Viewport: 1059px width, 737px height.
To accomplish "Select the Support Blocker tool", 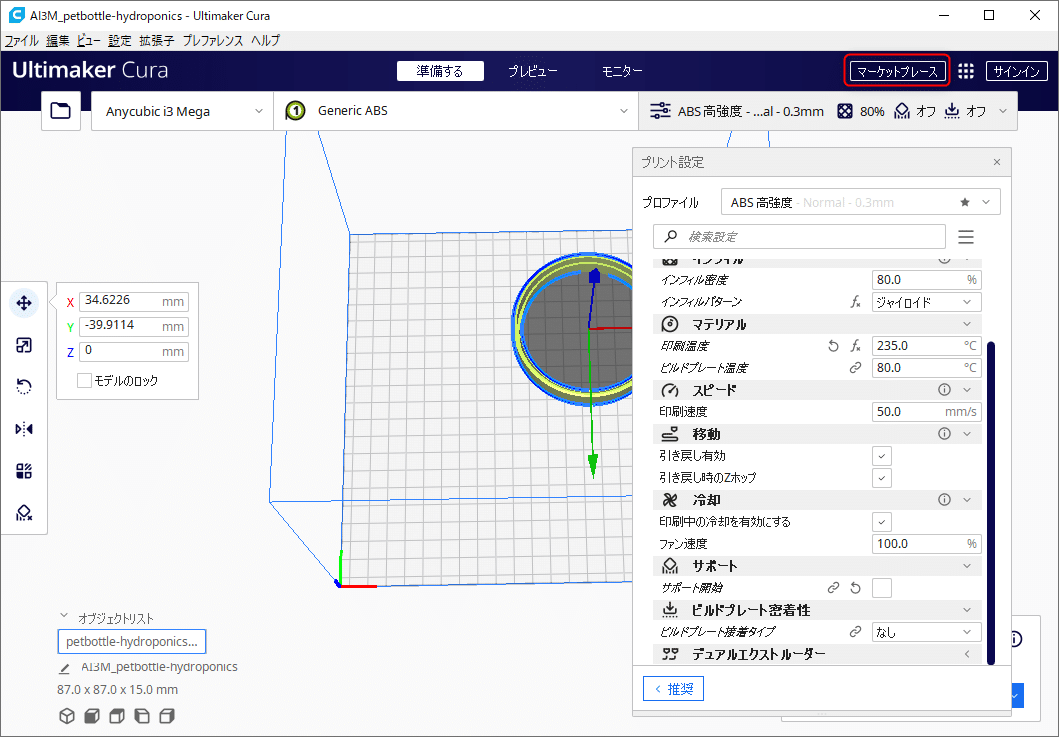I will point(24,513).
